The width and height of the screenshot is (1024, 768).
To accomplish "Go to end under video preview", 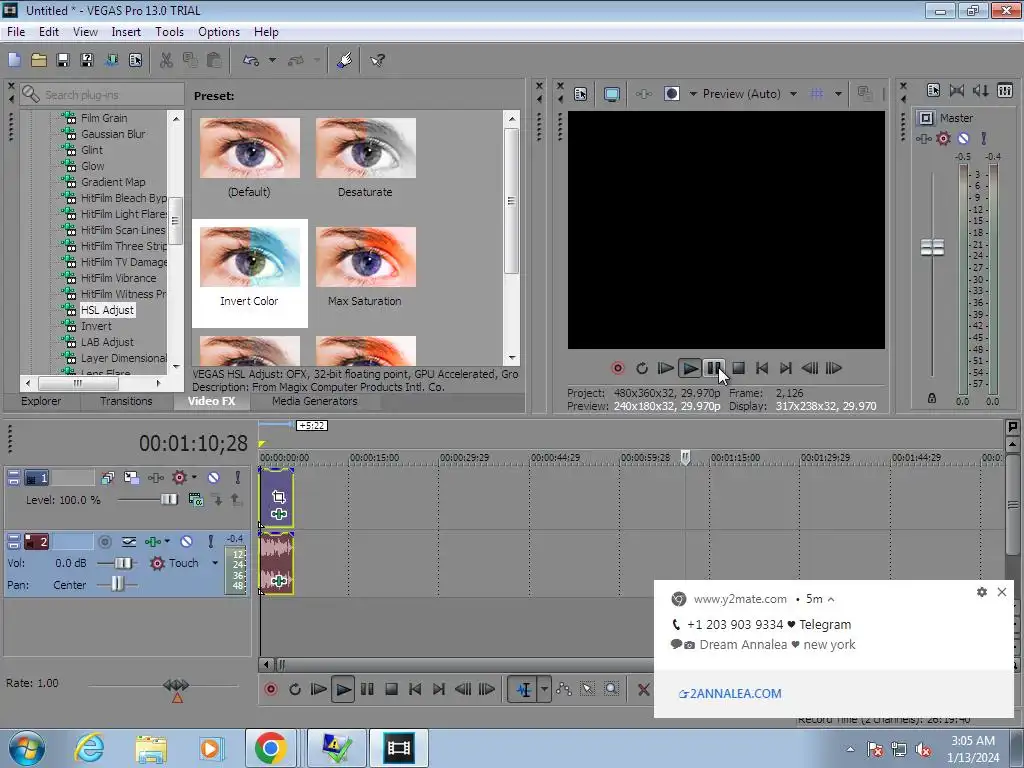I will [x=786, y=368].
